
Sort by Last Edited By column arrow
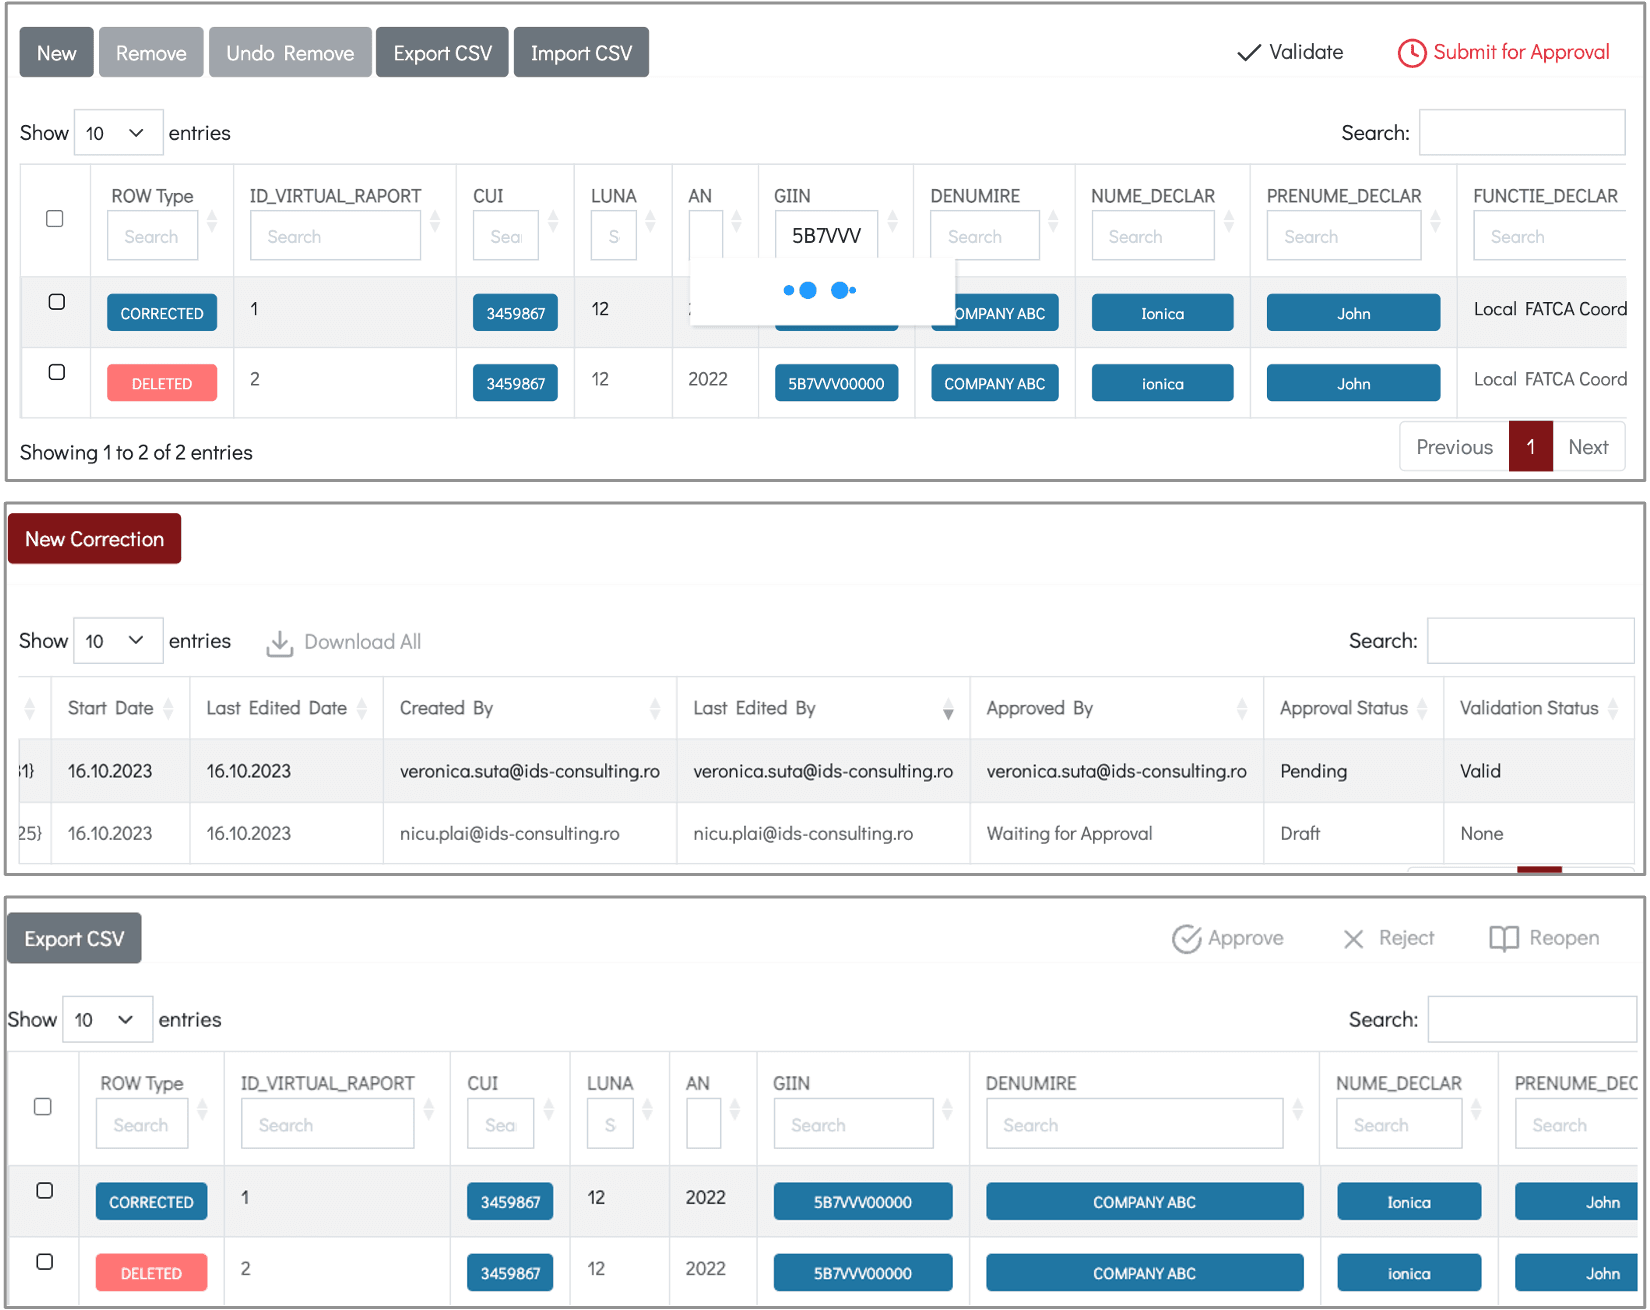point(948,709)
